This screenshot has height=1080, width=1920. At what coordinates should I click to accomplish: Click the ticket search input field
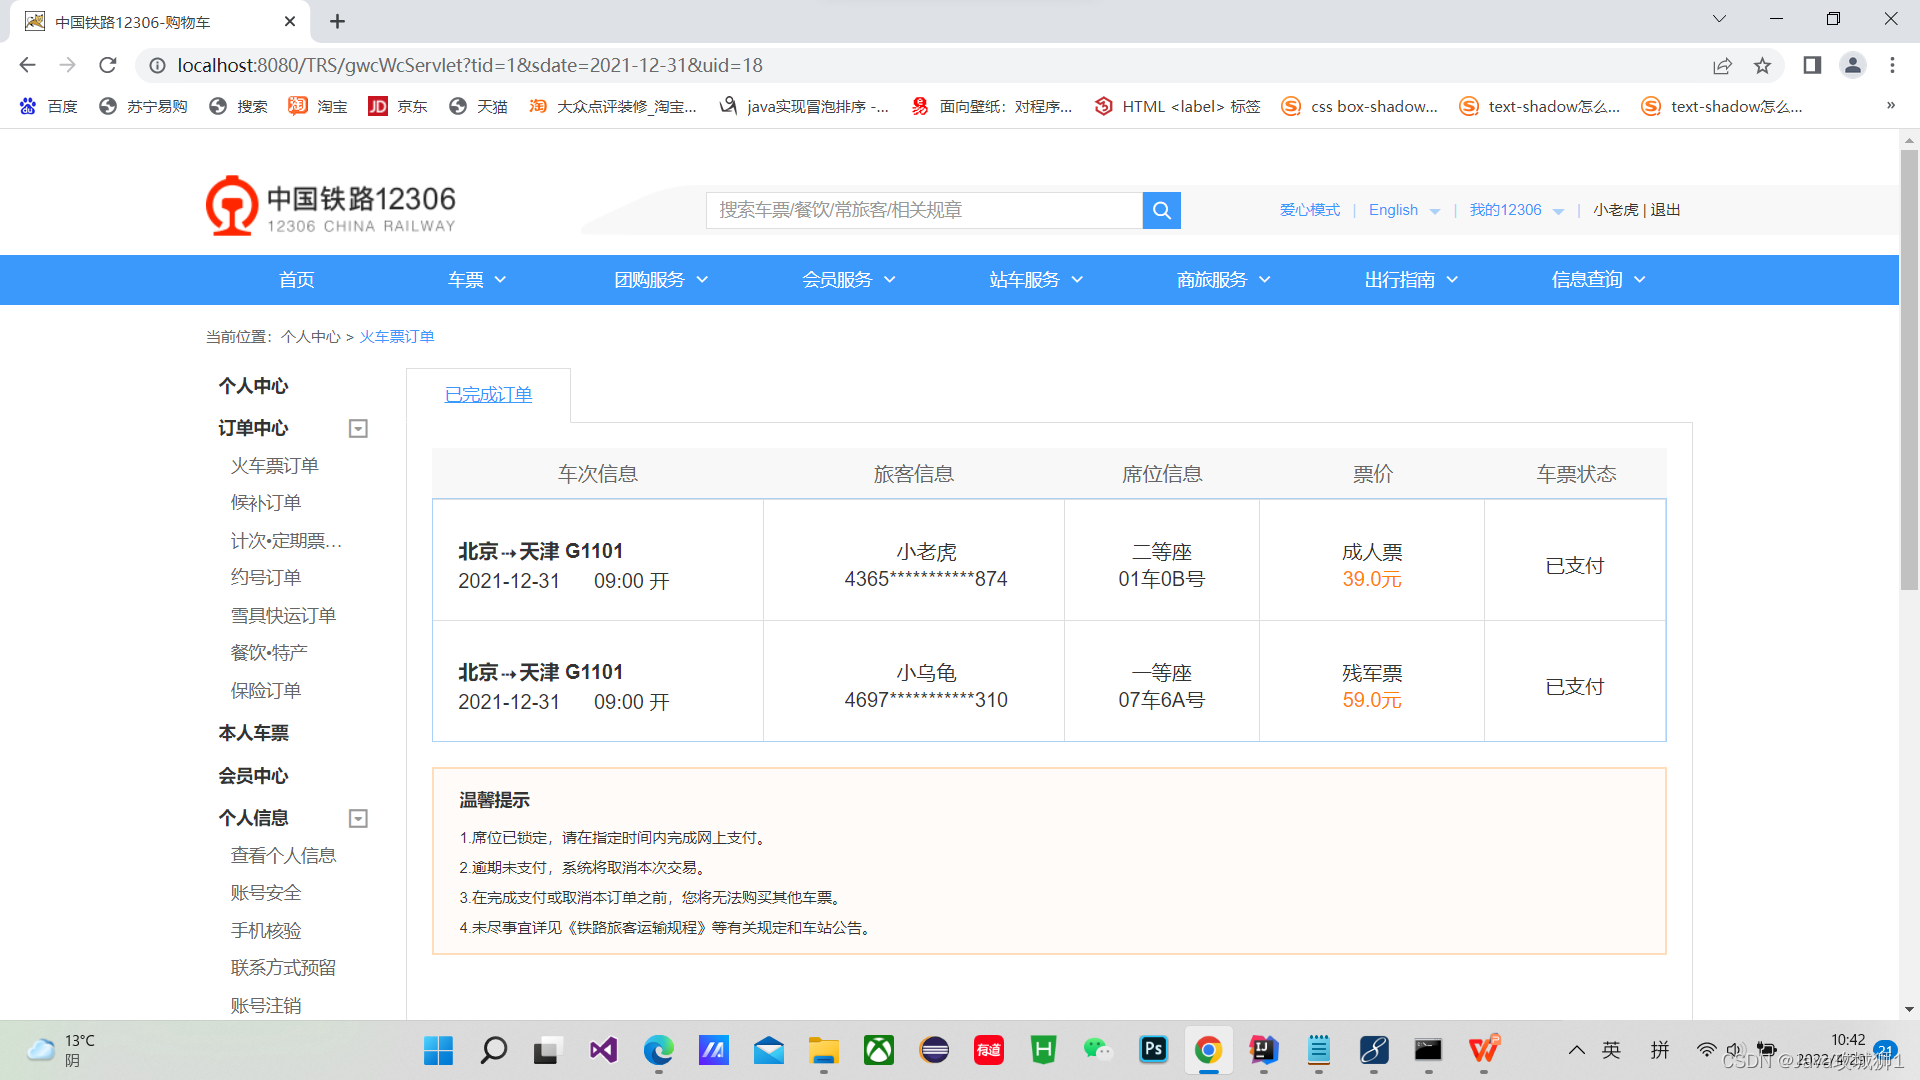pyautogui.click(x=924, y=210)
